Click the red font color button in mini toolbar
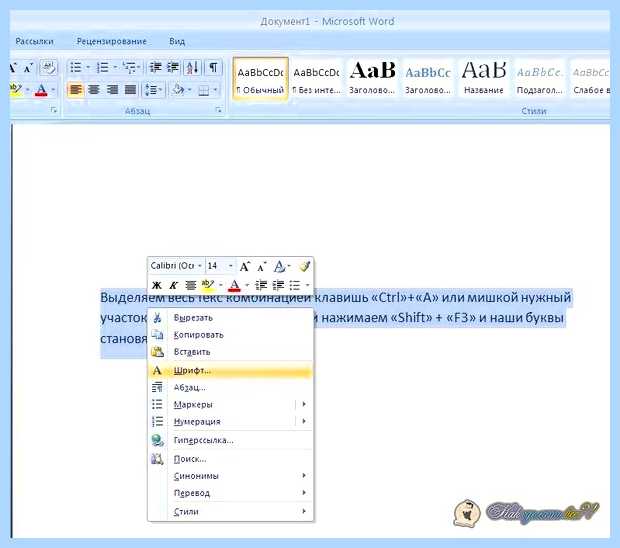 (234, 285)
